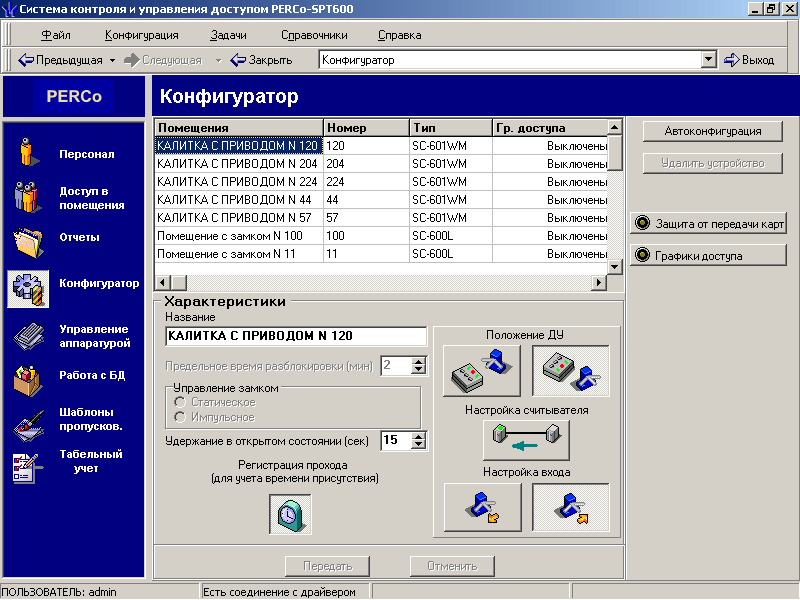Viewport: 800px width, 600px height.
Task: Click the horizontal scrollbar right arrow
Action: 599,282
